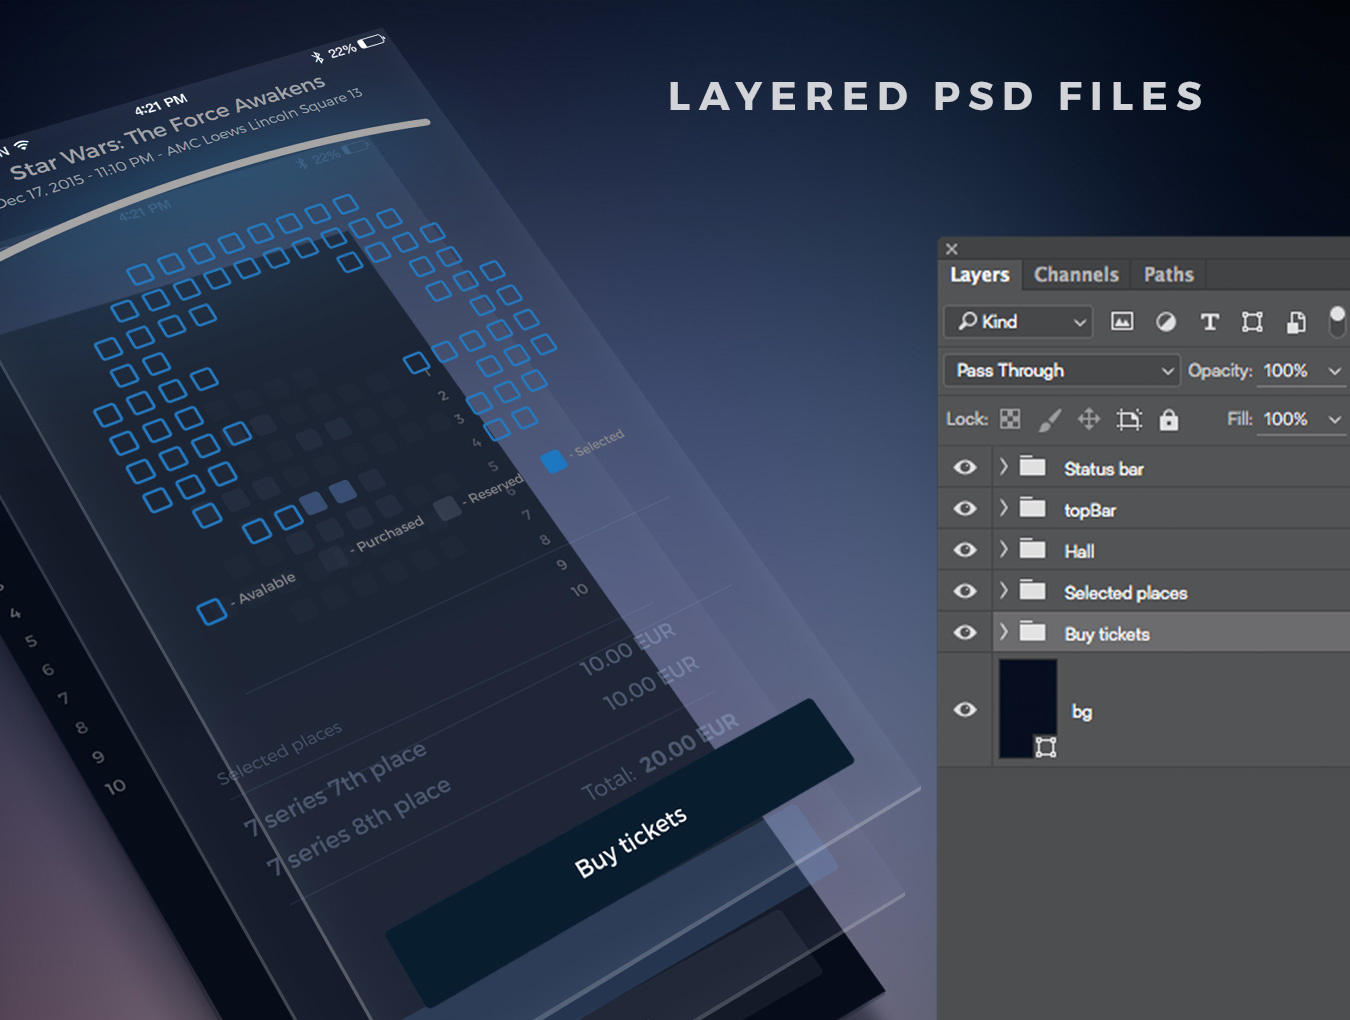
Task: Toggle visibility of the Hall group
Action: (x=965, y=550)
